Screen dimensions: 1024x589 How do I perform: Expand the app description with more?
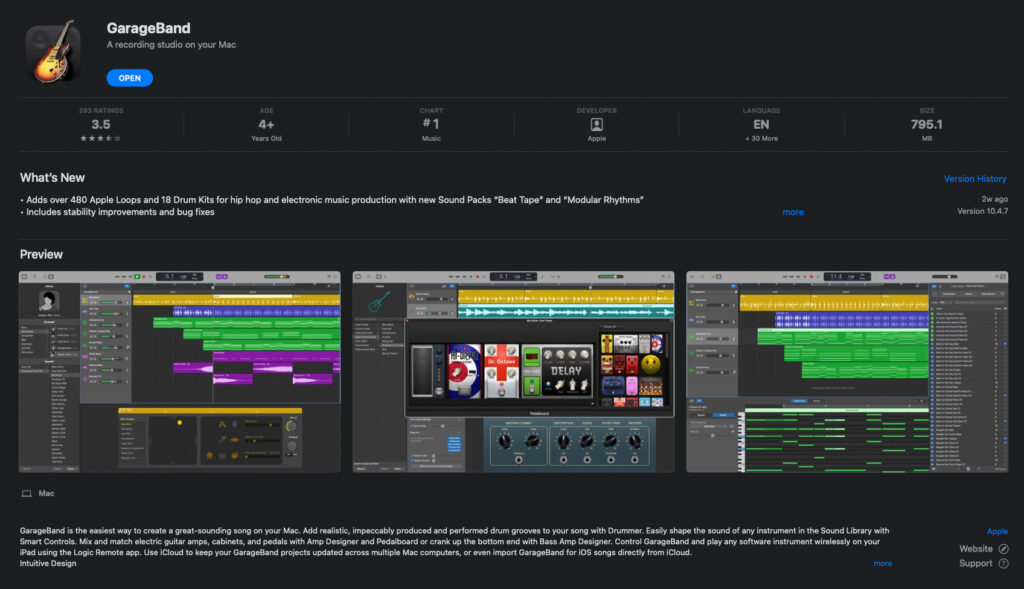tap(882, 564)
